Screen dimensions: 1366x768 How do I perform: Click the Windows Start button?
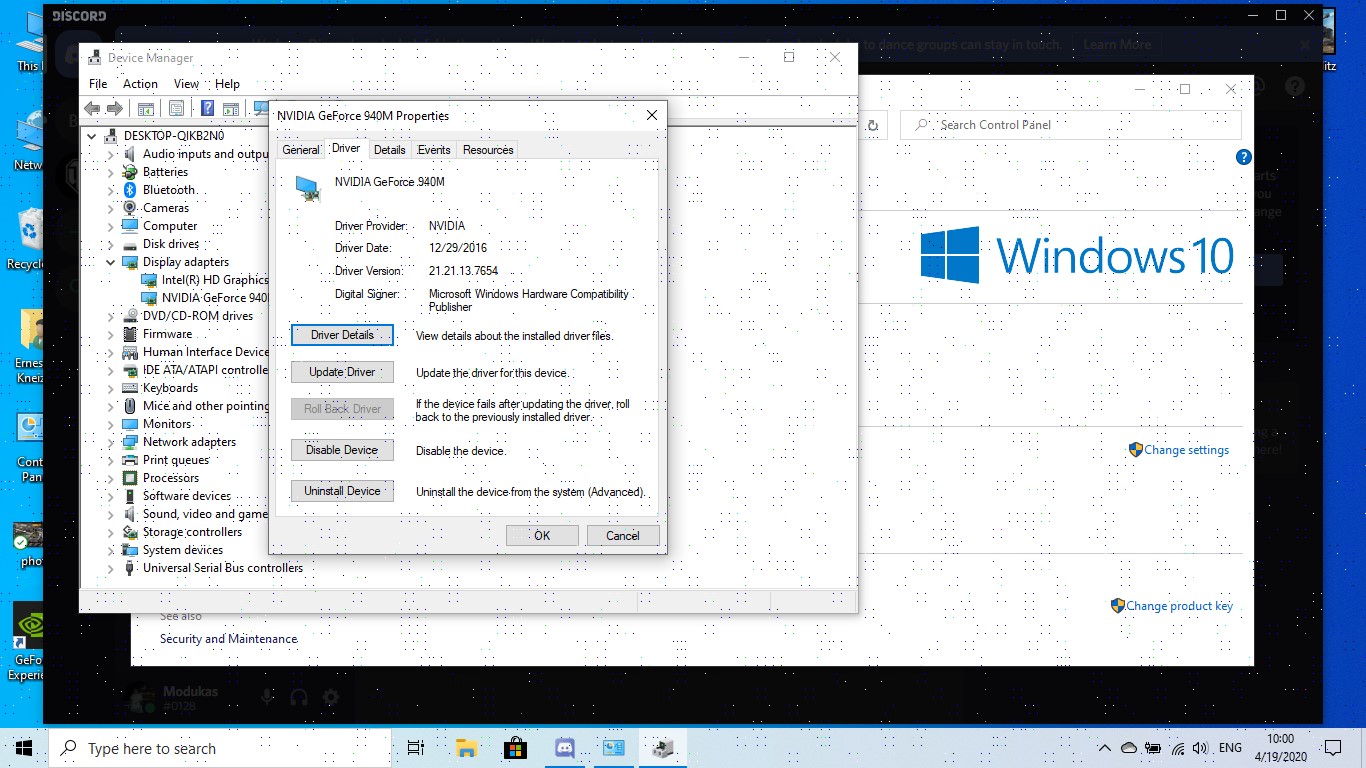coord(24,748)
